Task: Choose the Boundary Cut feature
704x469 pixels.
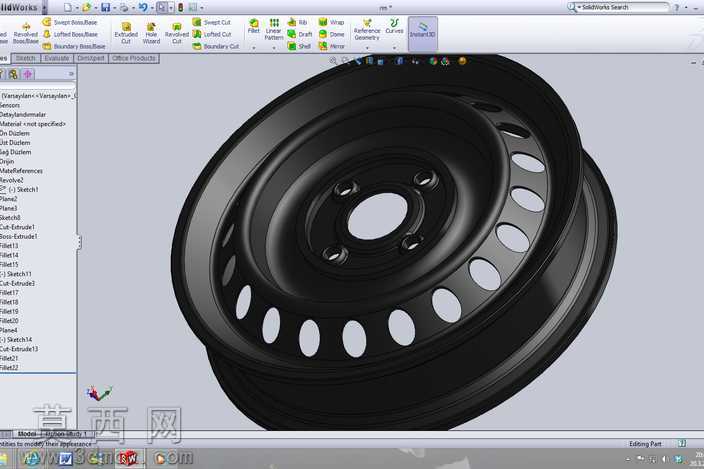Action: click(216, 46)
